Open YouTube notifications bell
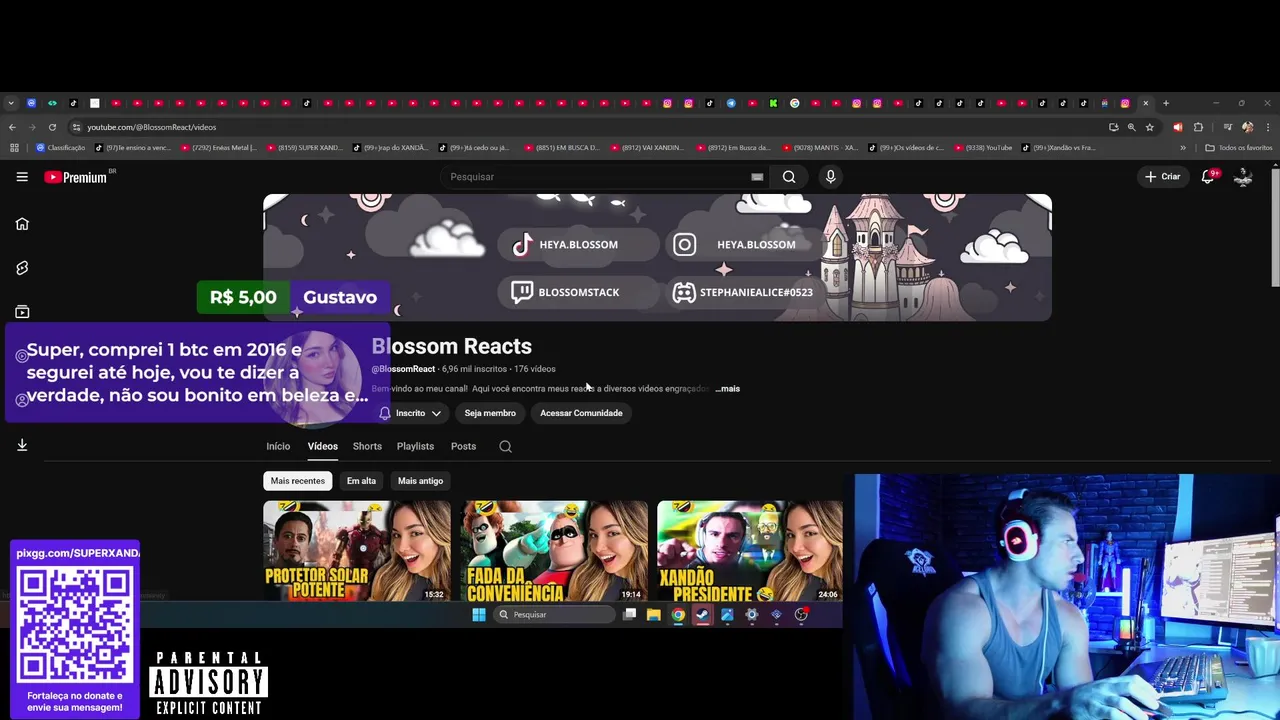 [1208, 176]
